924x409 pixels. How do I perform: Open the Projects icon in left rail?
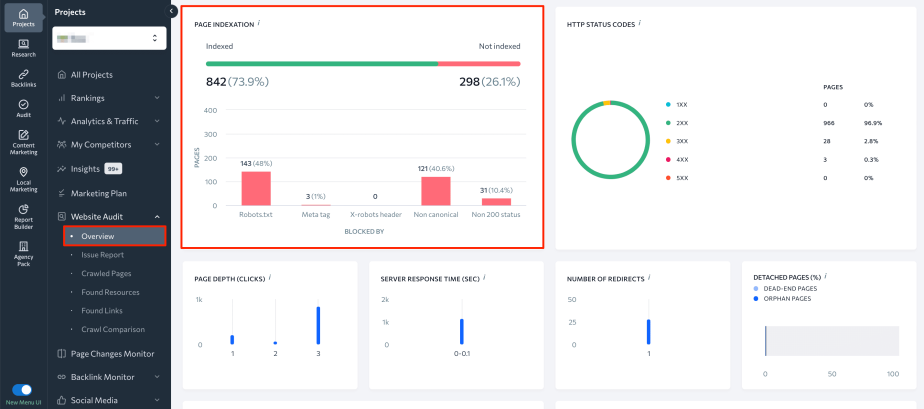point(23,18)
